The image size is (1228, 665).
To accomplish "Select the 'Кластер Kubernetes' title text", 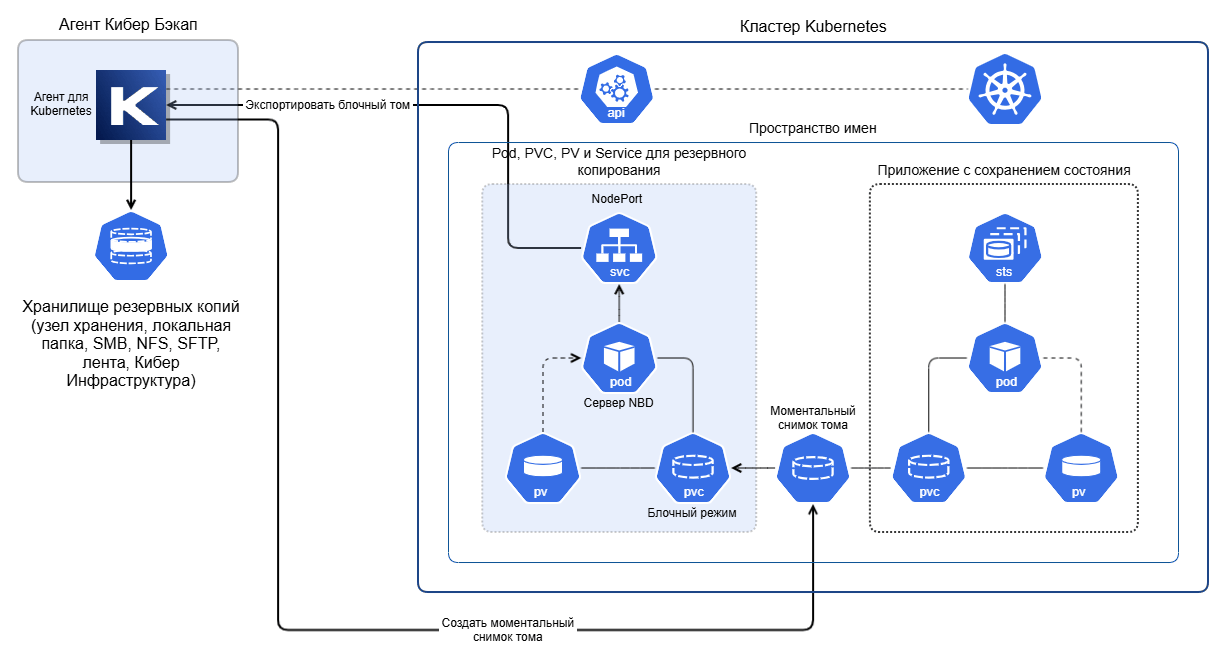I will [x=813, y=27].
